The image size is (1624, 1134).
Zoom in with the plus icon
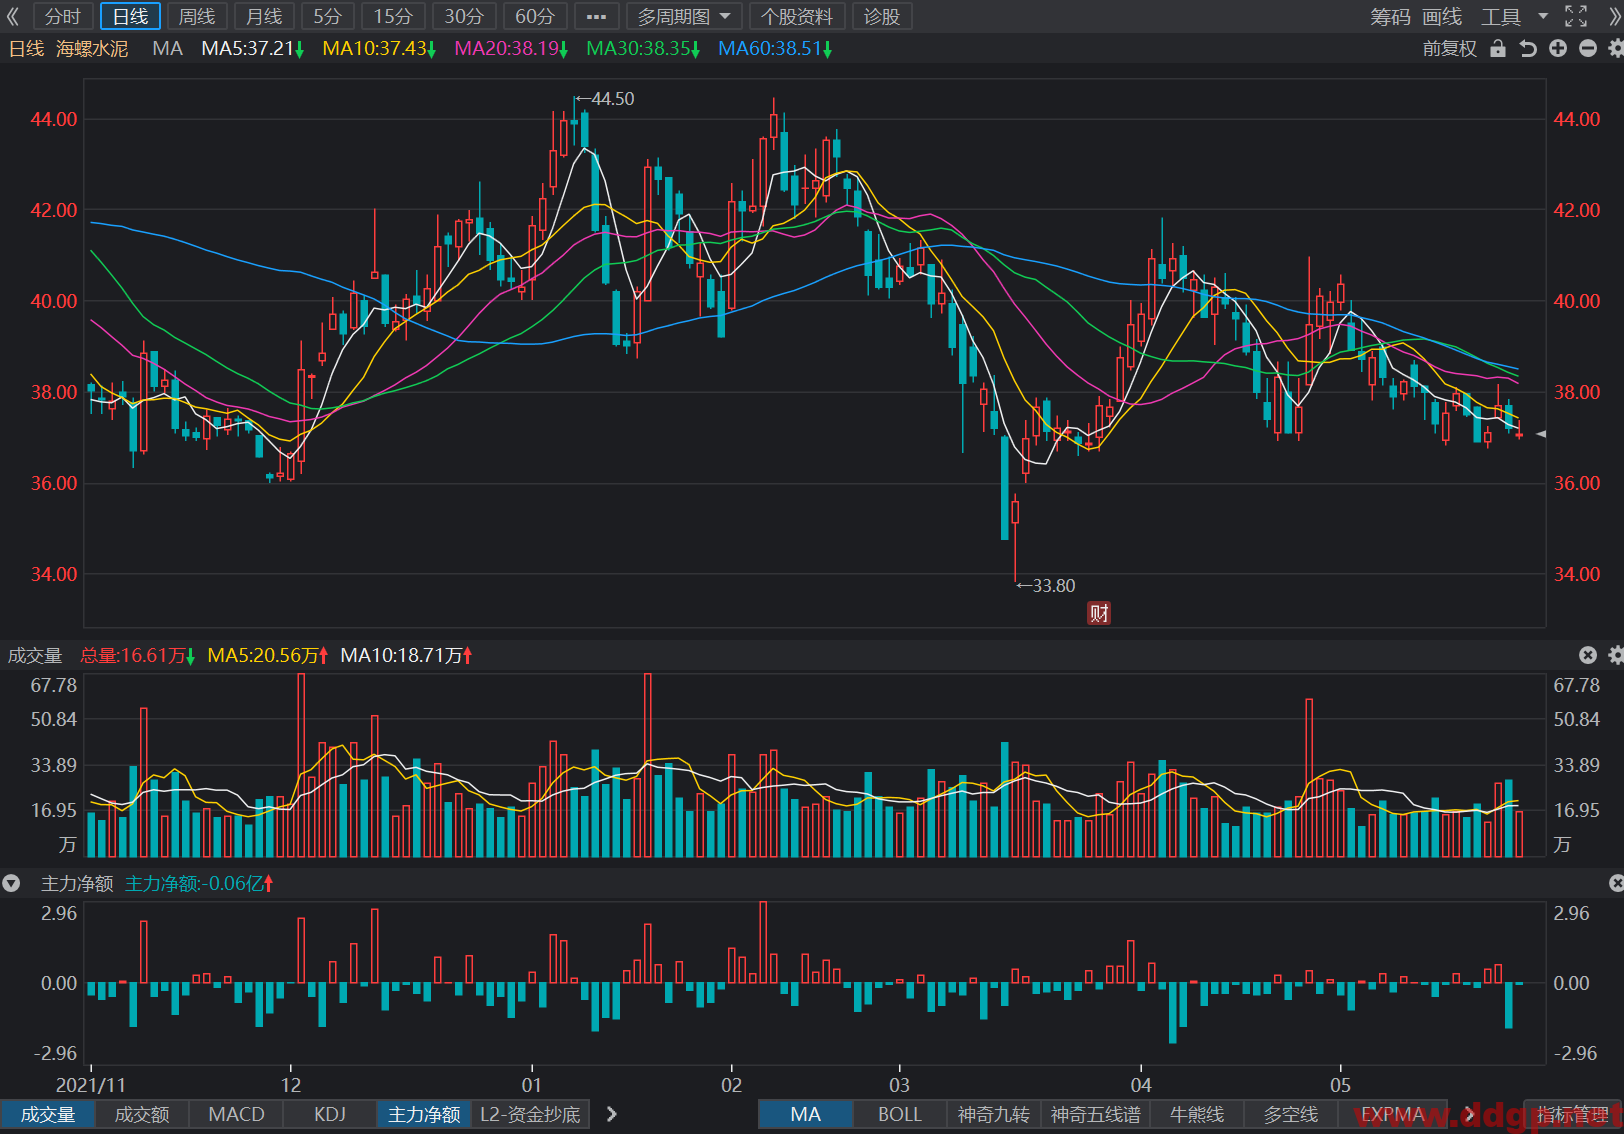1558,48
